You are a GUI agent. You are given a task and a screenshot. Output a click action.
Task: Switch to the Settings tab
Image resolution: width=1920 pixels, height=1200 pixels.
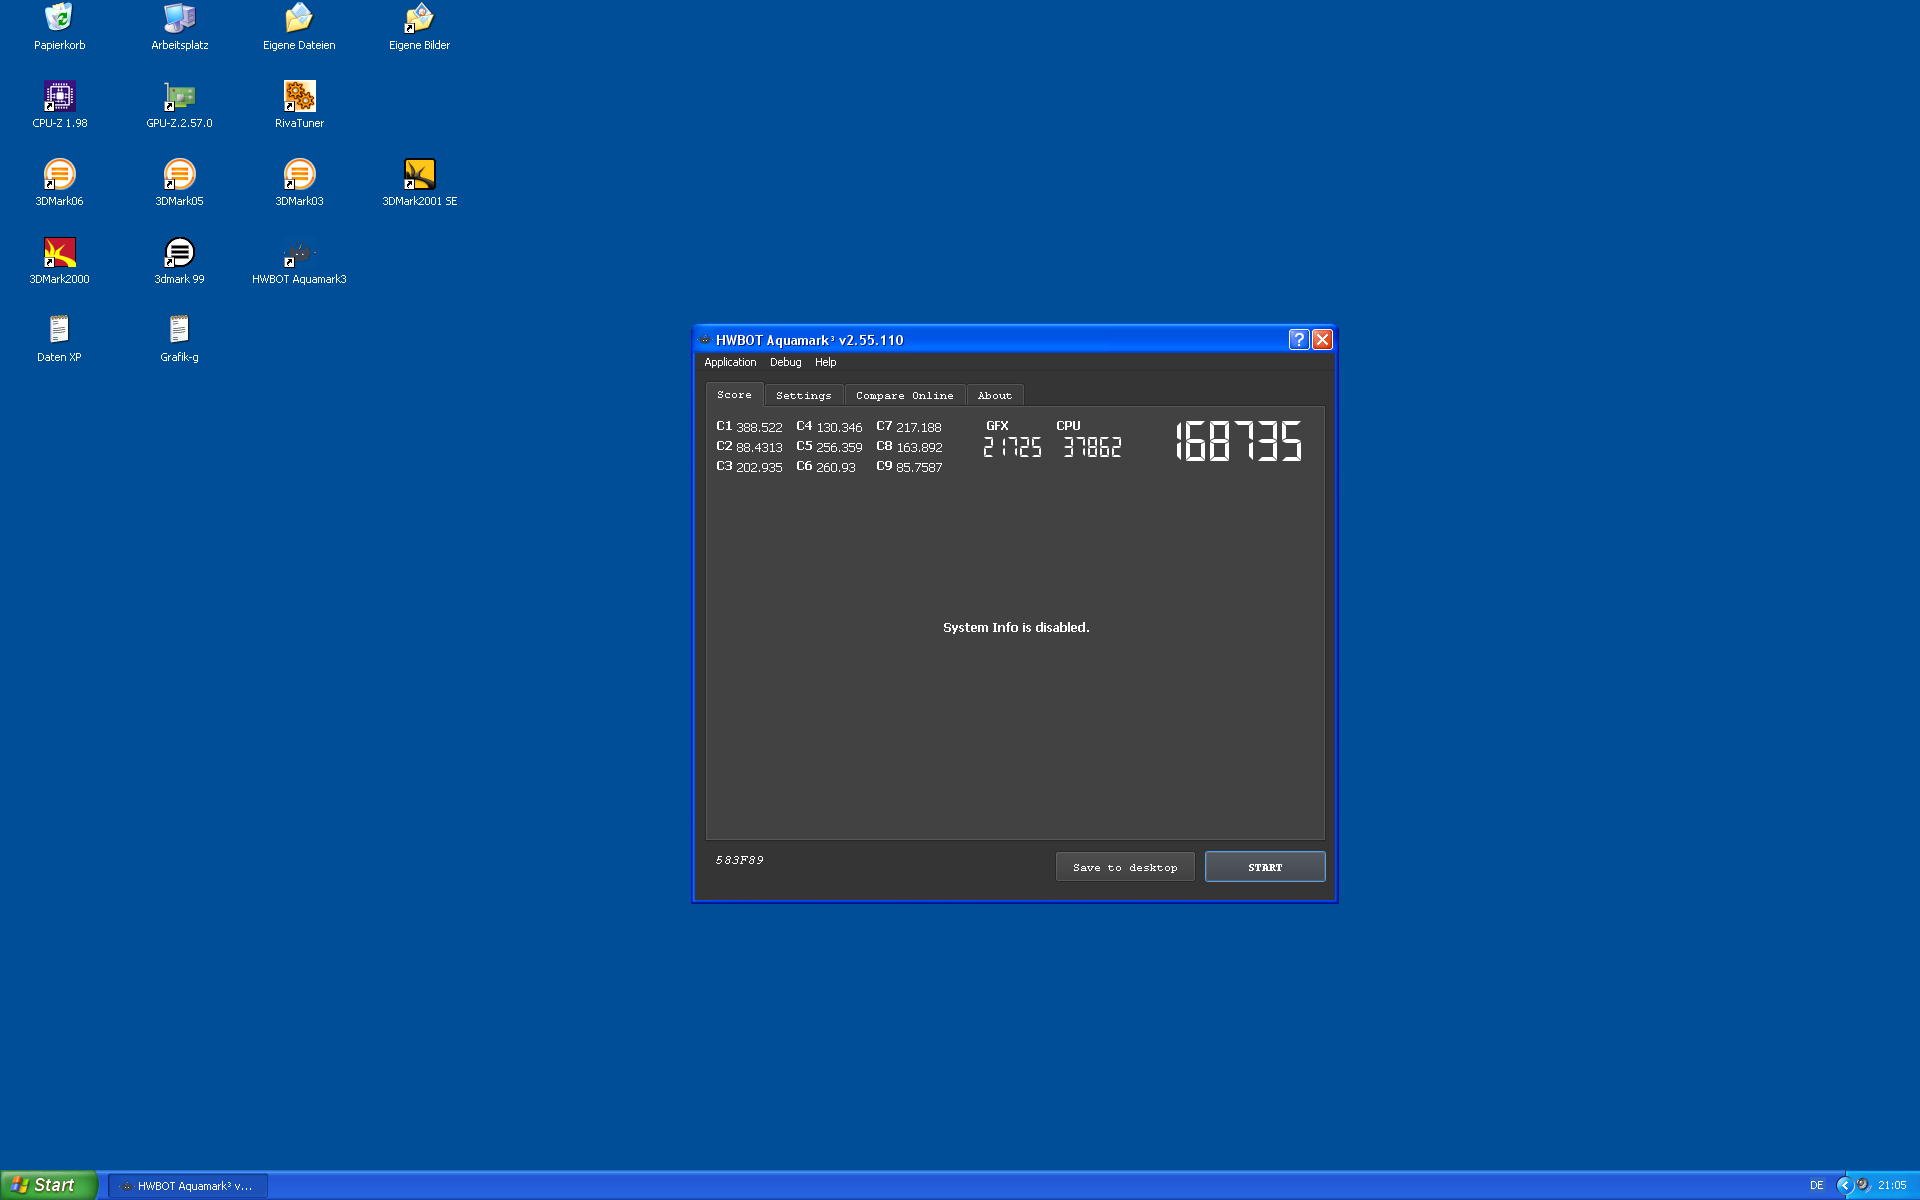coord(804,396)
